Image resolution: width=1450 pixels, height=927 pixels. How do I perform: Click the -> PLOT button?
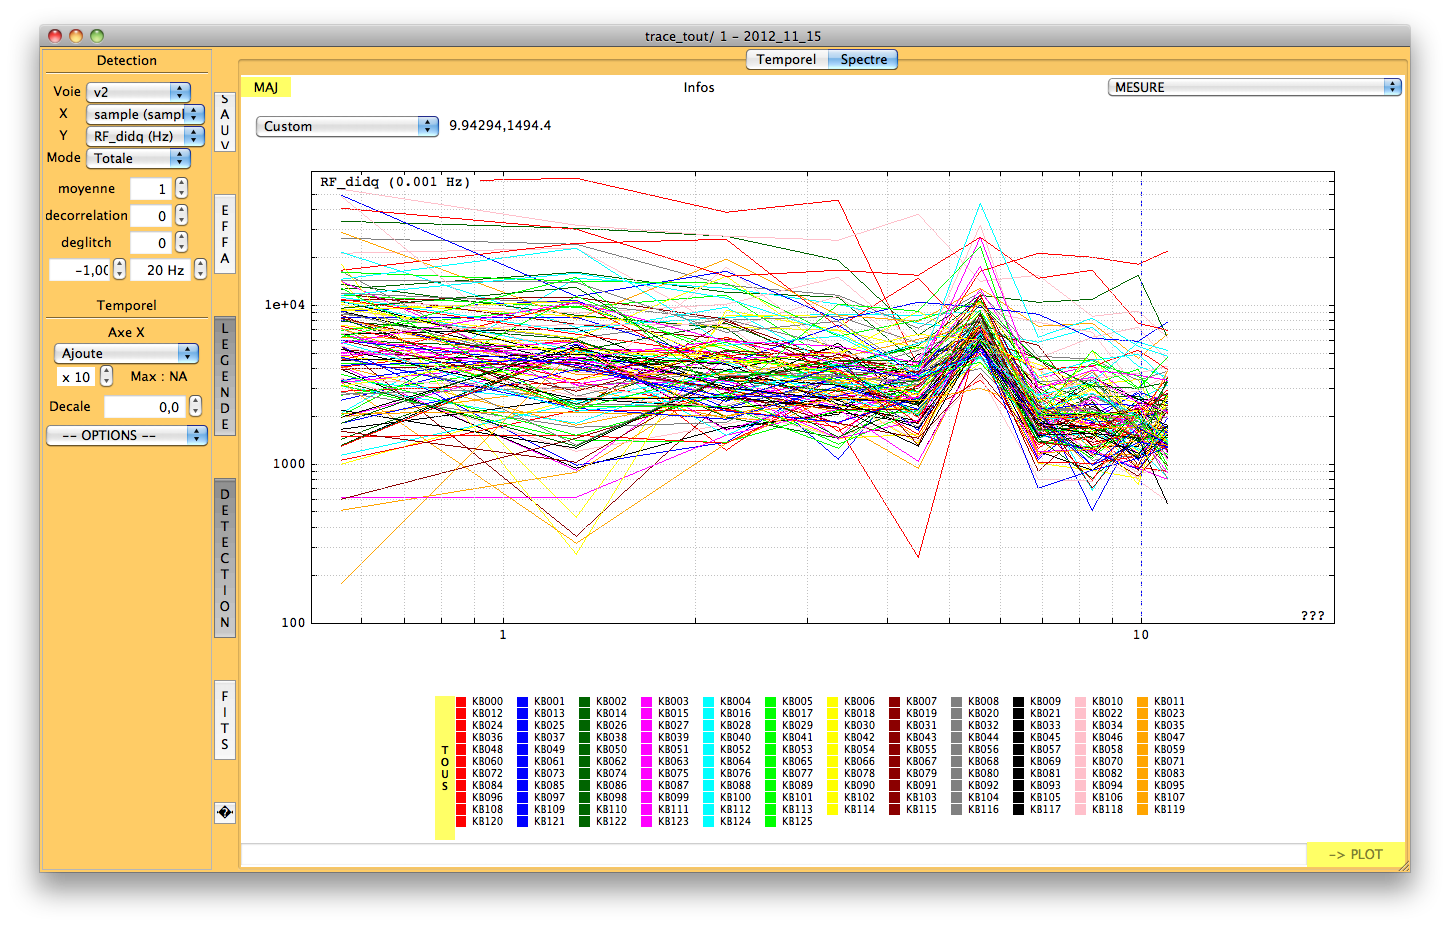pyautogui.click(x=1355, y=854)
